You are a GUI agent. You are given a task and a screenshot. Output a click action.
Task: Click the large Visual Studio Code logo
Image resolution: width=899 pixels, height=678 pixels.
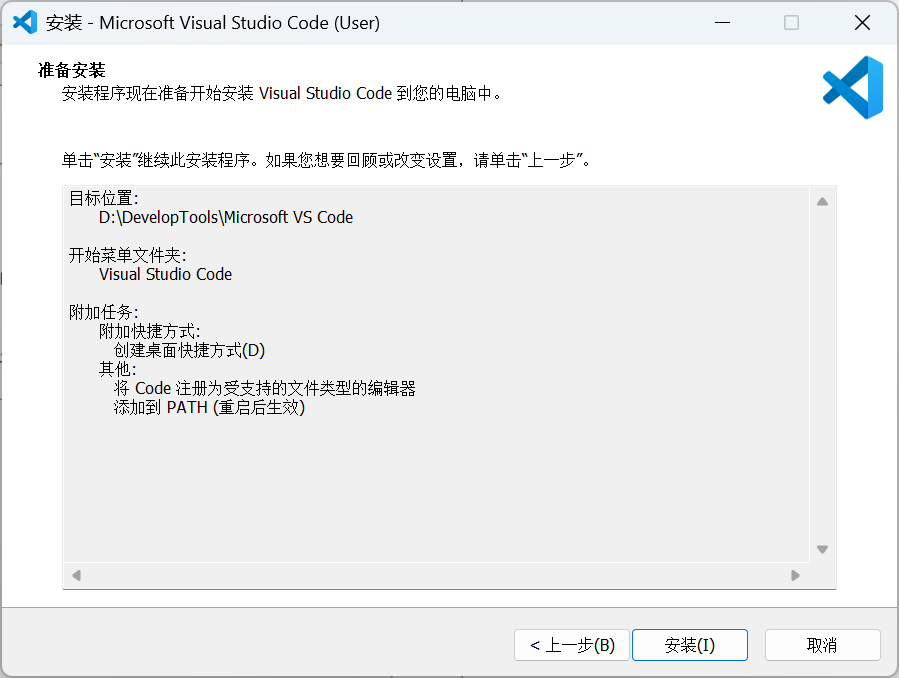853,87
